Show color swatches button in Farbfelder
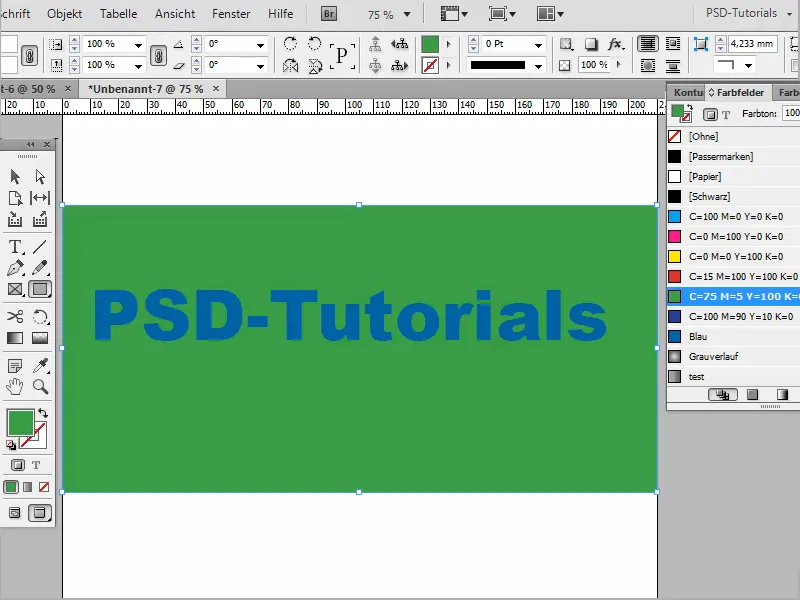The height and width of the screenshot is (600, 800). click(752, 394)
